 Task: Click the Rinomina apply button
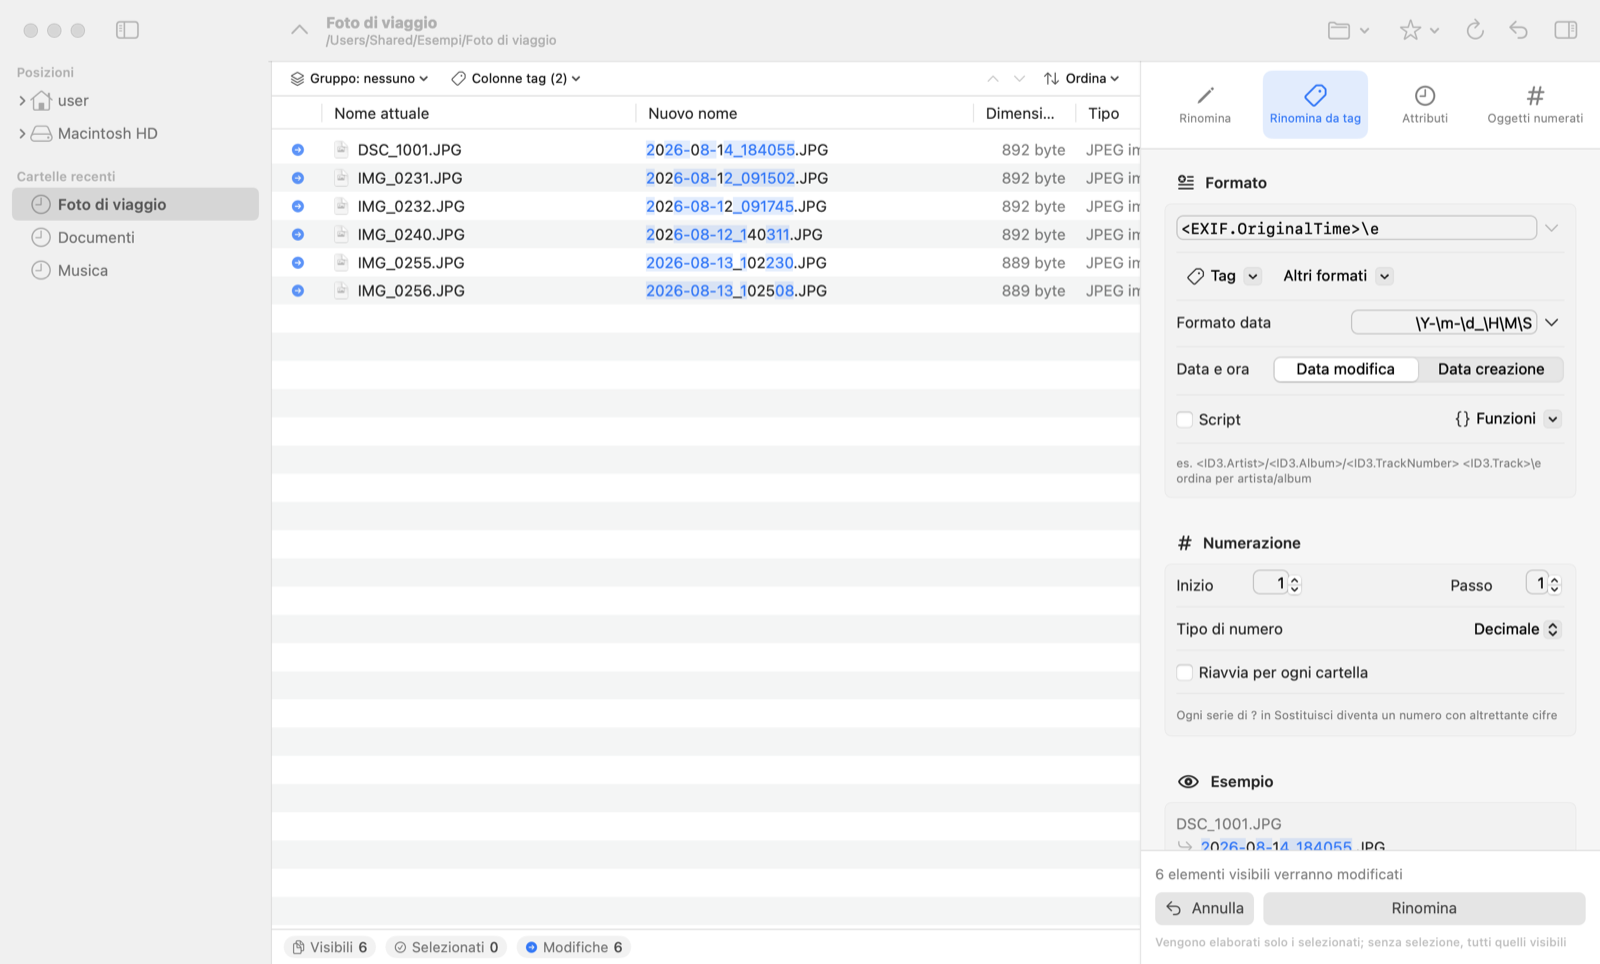(1424, 909)
